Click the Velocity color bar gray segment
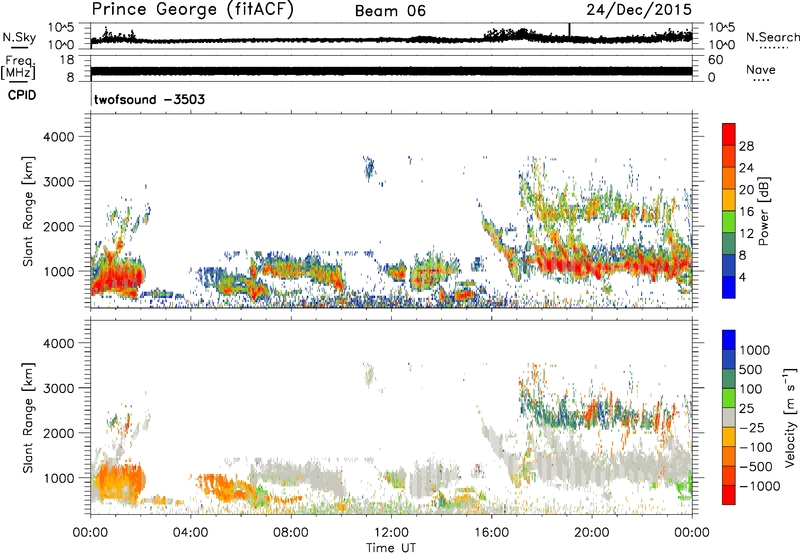 tap(729, 417)
